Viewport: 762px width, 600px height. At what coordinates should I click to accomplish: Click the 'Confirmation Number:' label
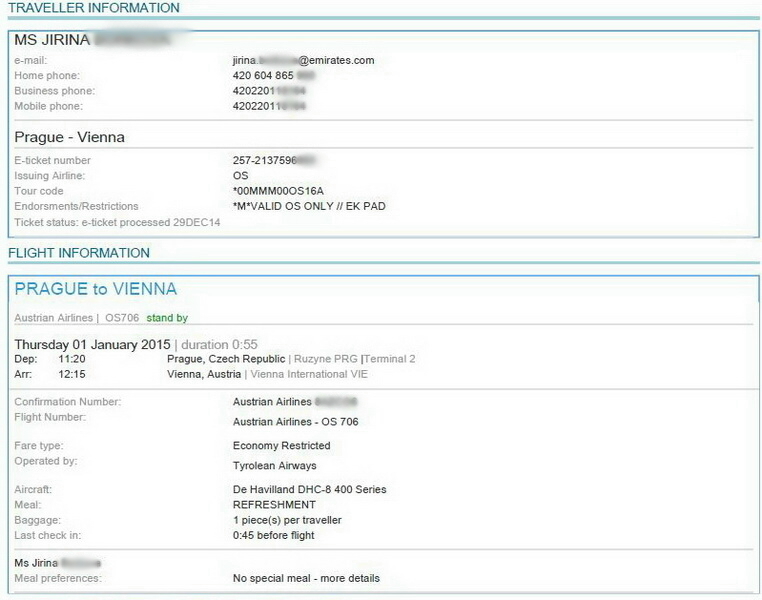[68, 402]
